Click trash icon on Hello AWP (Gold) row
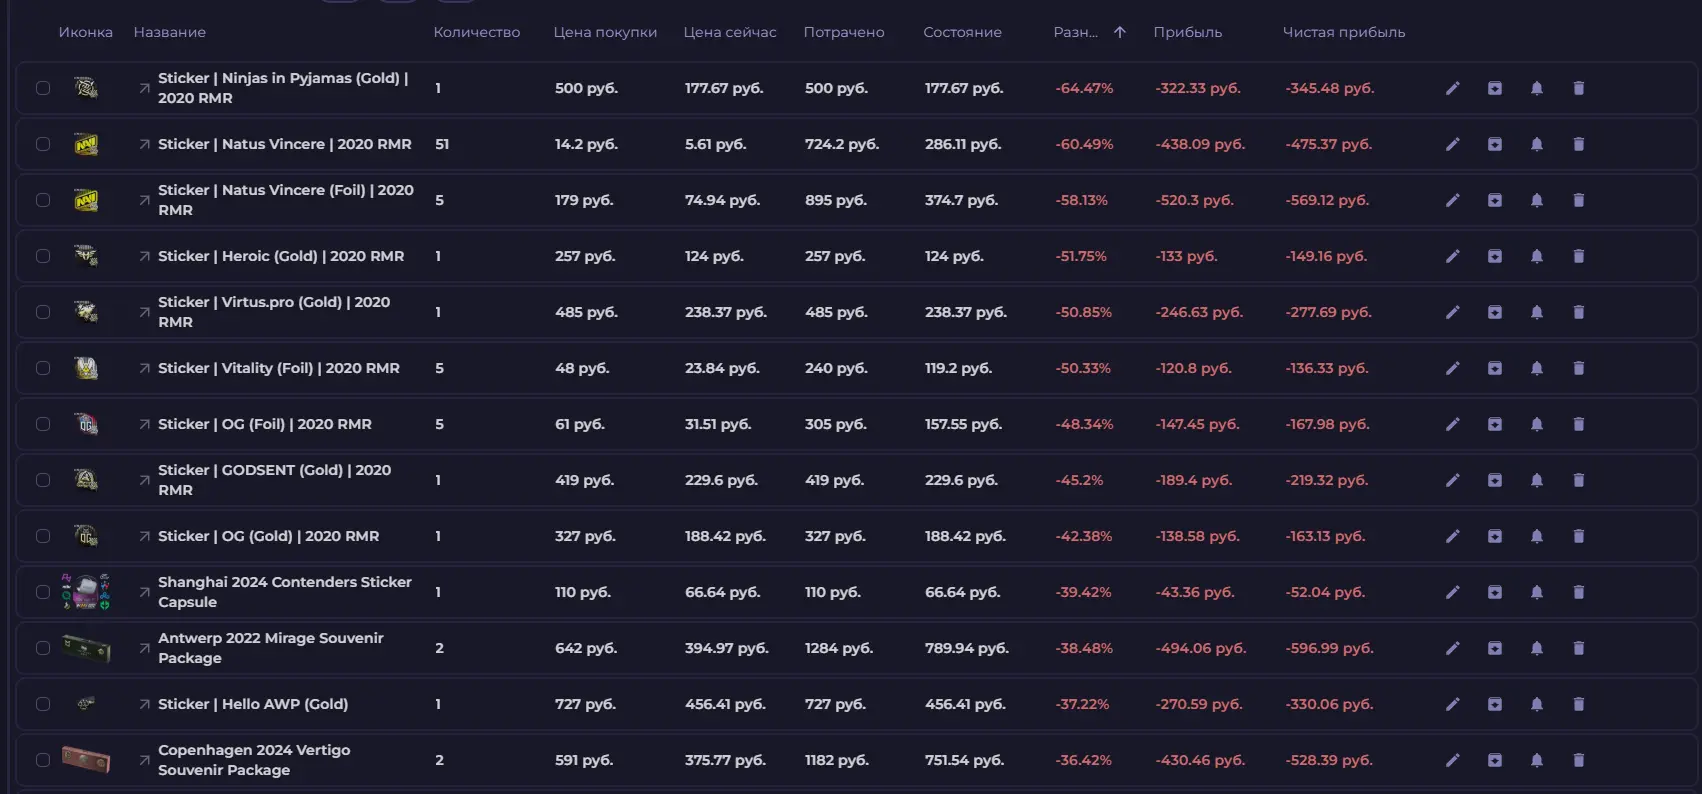Screen dimensions: 1702x794 coord(1578,704)
